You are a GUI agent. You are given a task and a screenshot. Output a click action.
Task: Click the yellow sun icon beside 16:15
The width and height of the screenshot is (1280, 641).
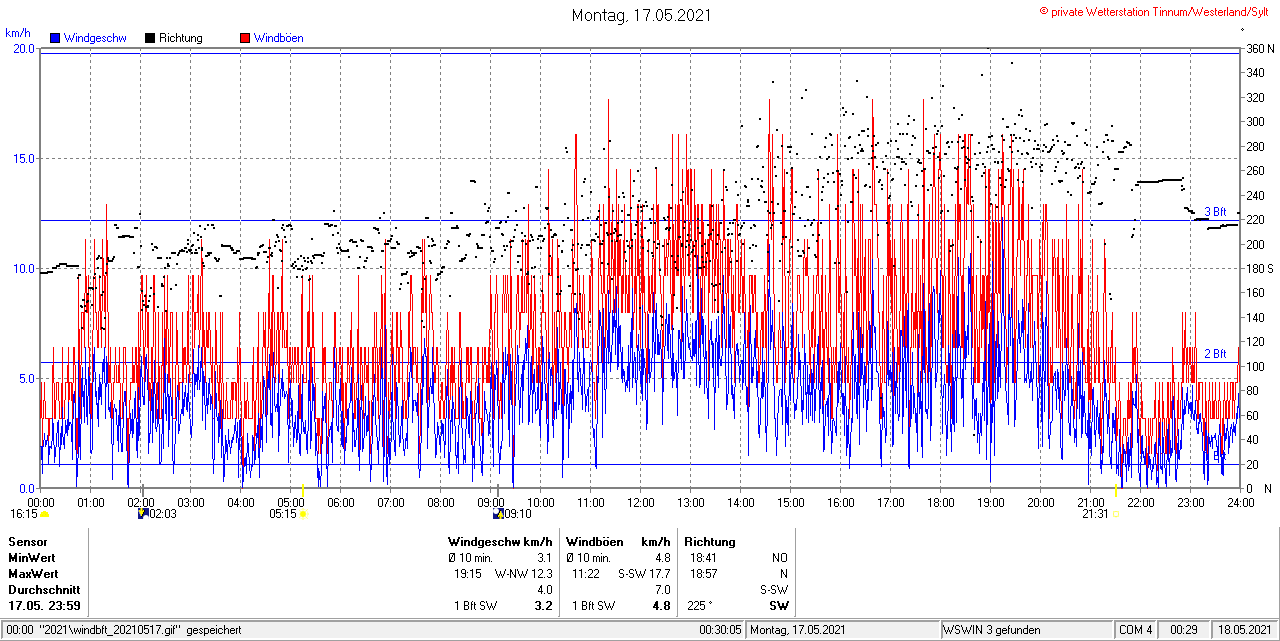[45, 514]
